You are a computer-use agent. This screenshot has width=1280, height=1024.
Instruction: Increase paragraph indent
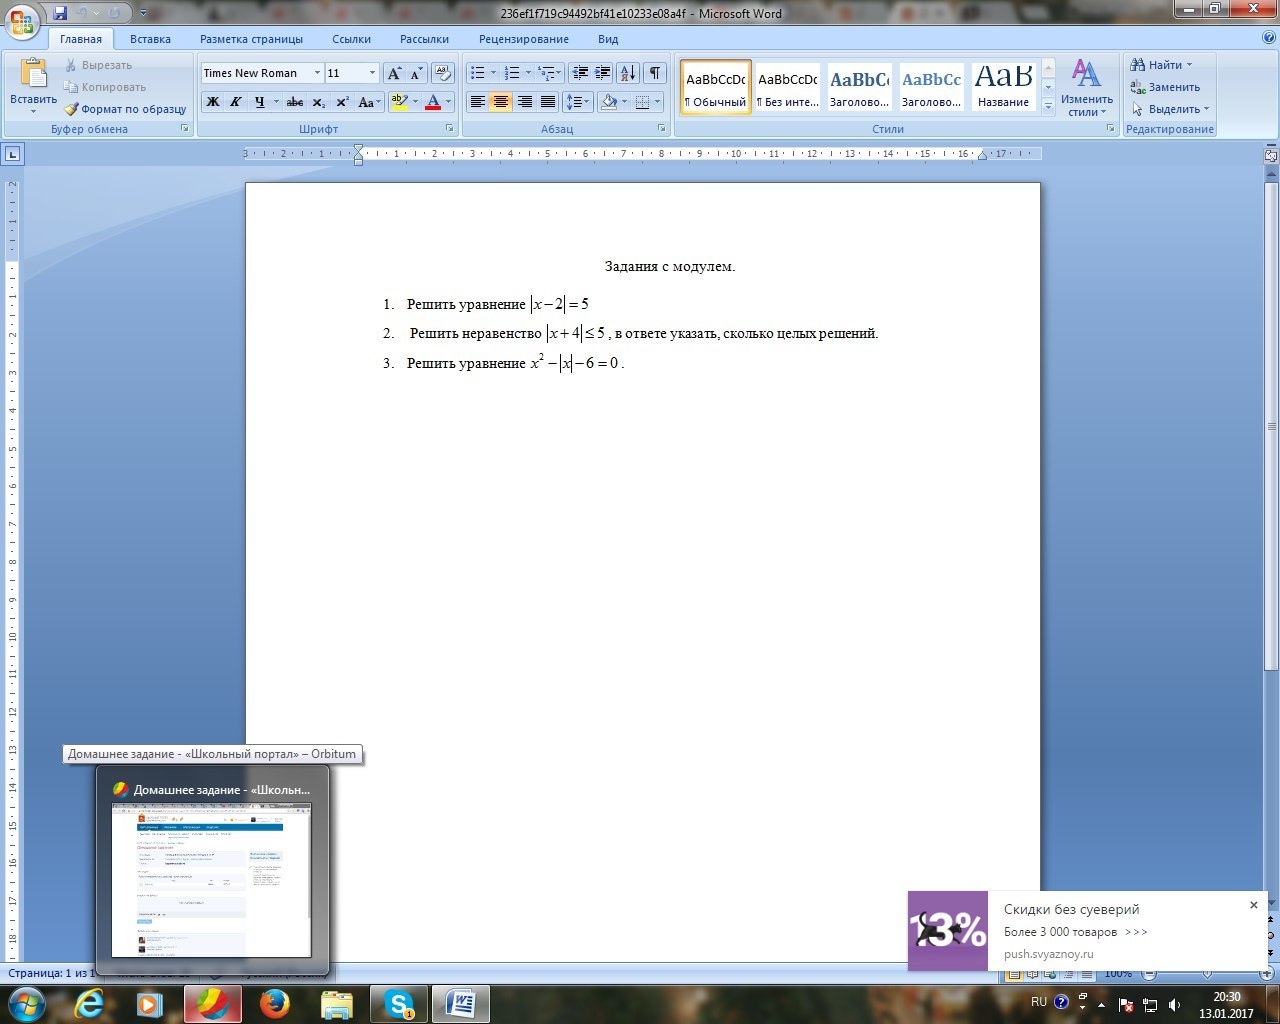pyautogui.click(x=602, y=73)
